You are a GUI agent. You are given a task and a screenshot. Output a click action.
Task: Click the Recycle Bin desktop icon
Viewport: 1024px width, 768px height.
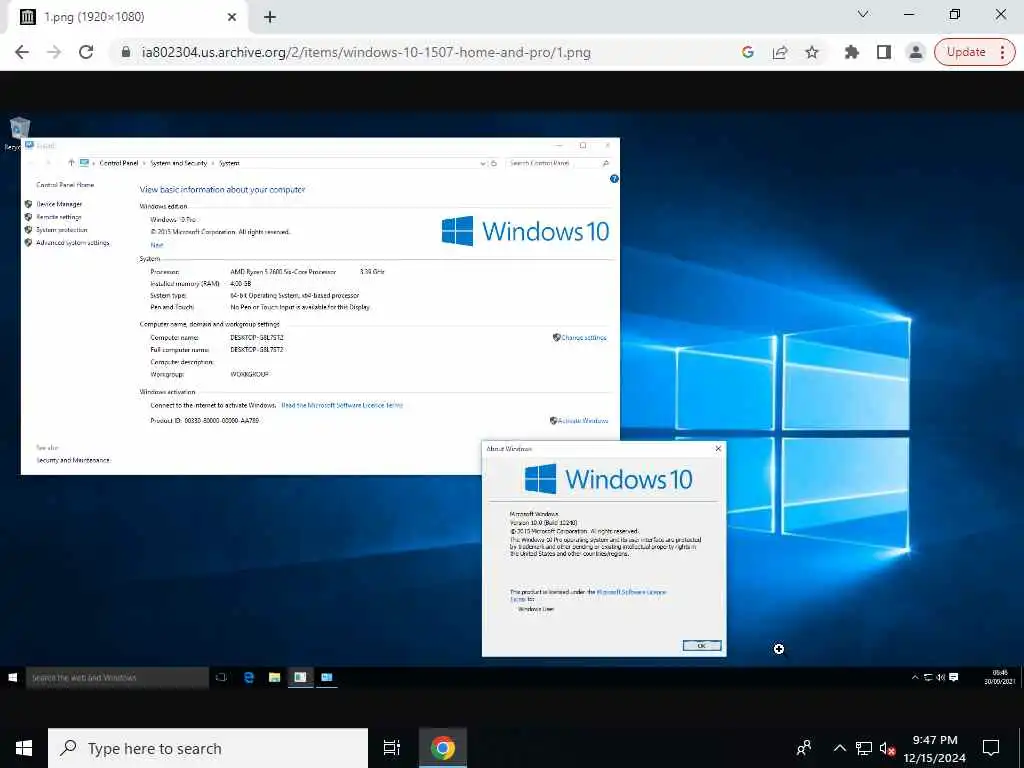pos(18,133)
